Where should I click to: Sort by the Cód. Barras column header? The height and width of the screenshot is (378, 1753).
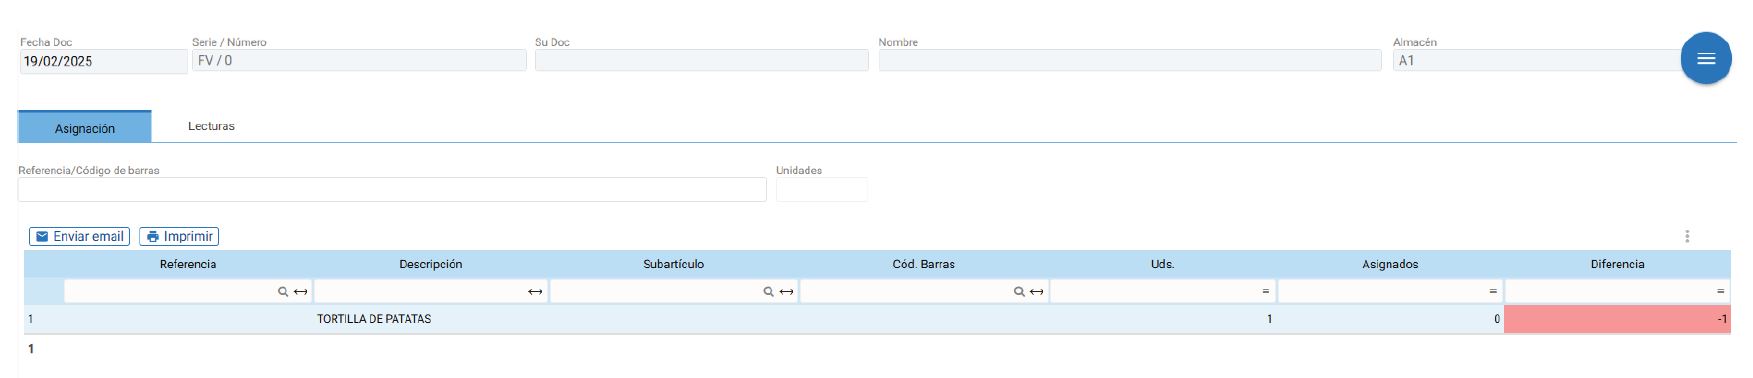point(924,264)
